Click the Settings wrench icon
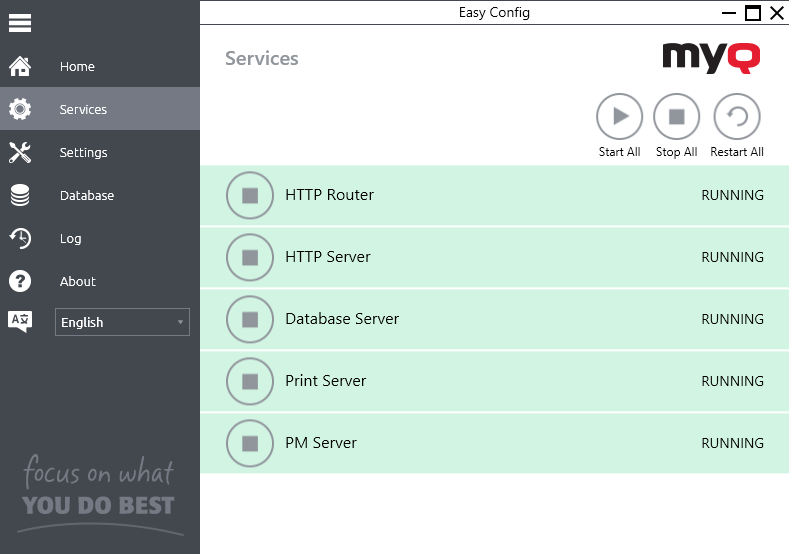 pyautogui.click(x=20, y=153)
